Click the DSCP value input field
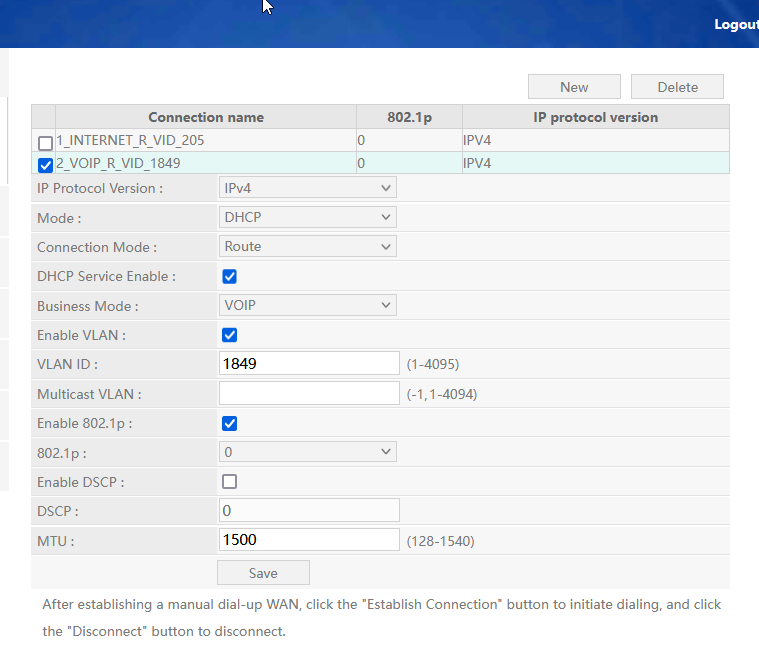 [x=308, y=511]
